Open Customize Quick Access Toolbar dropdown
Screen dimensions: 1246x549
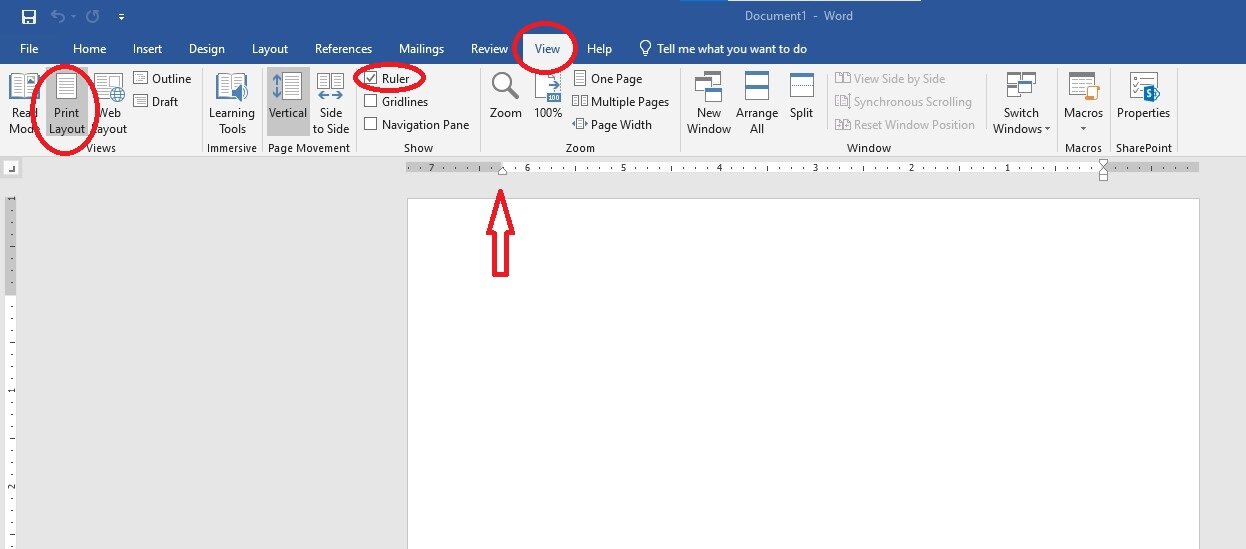click(x=121, y=17)
